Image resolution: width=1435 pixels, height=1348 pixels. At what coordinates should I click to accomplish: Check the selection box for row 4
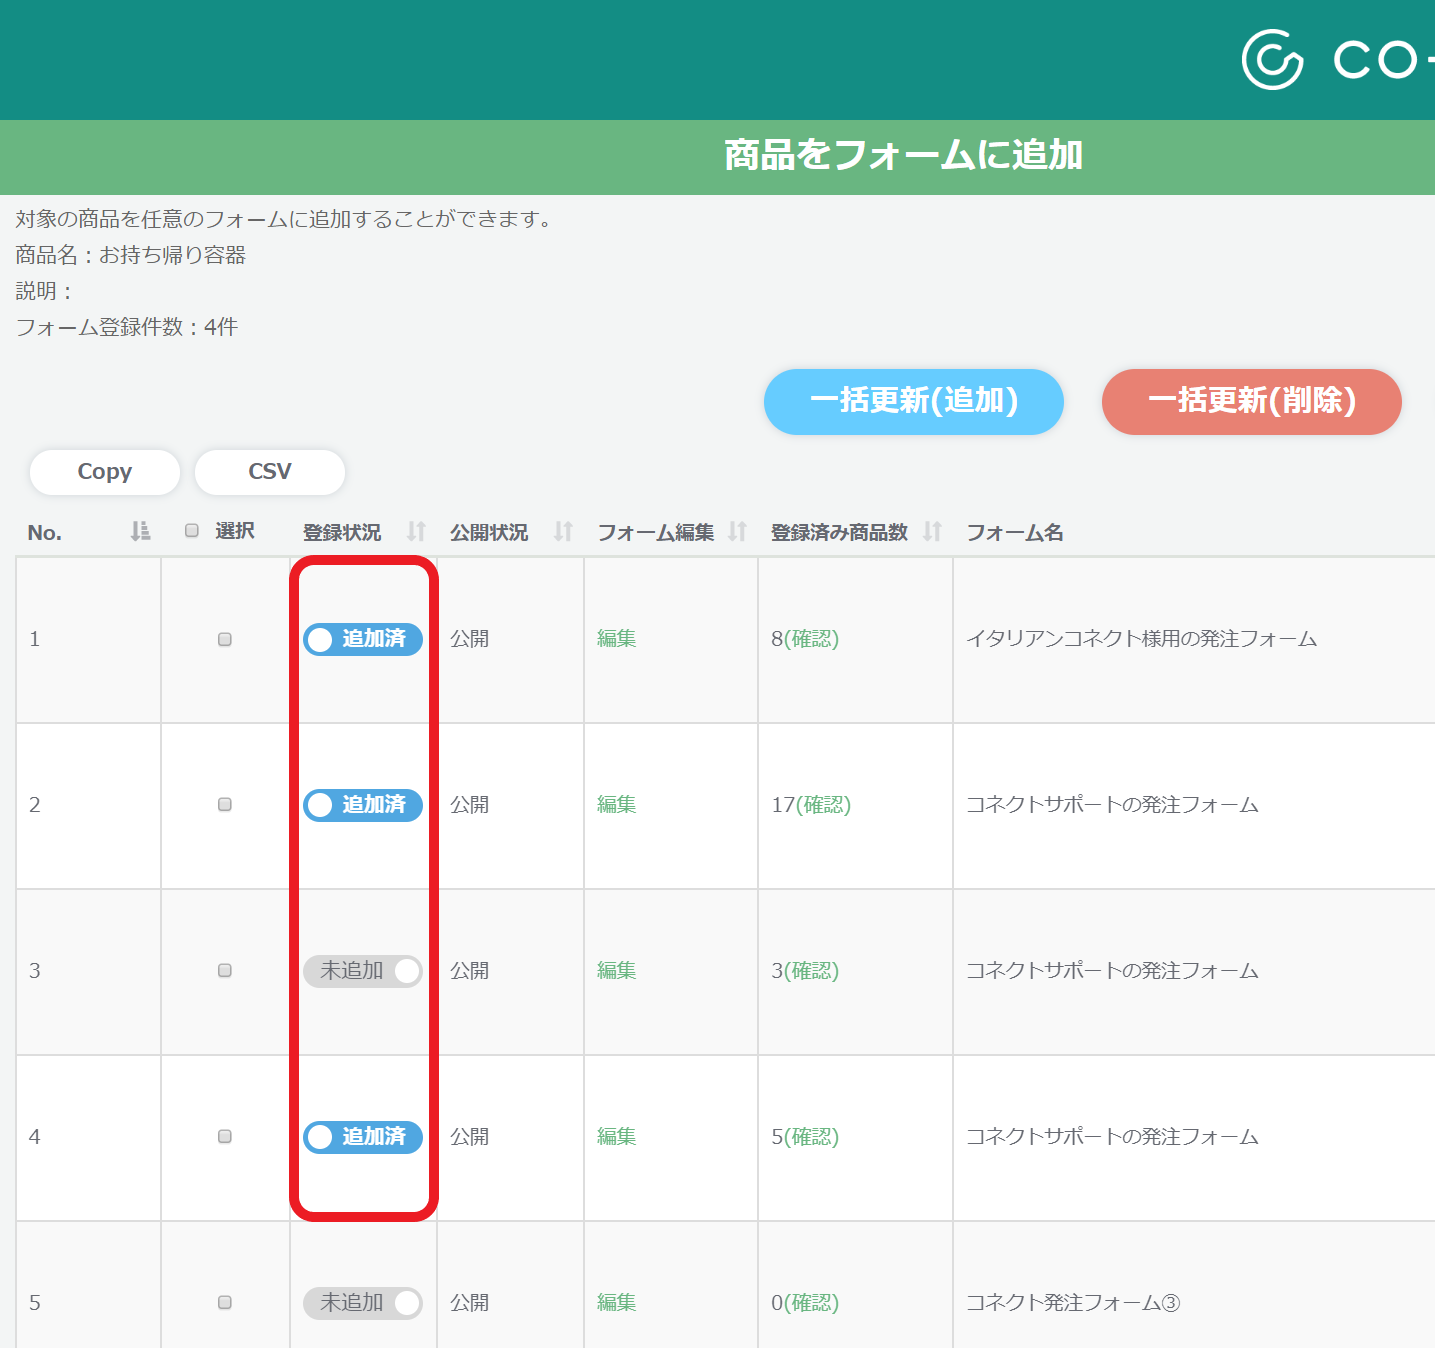coord(225,1137)
